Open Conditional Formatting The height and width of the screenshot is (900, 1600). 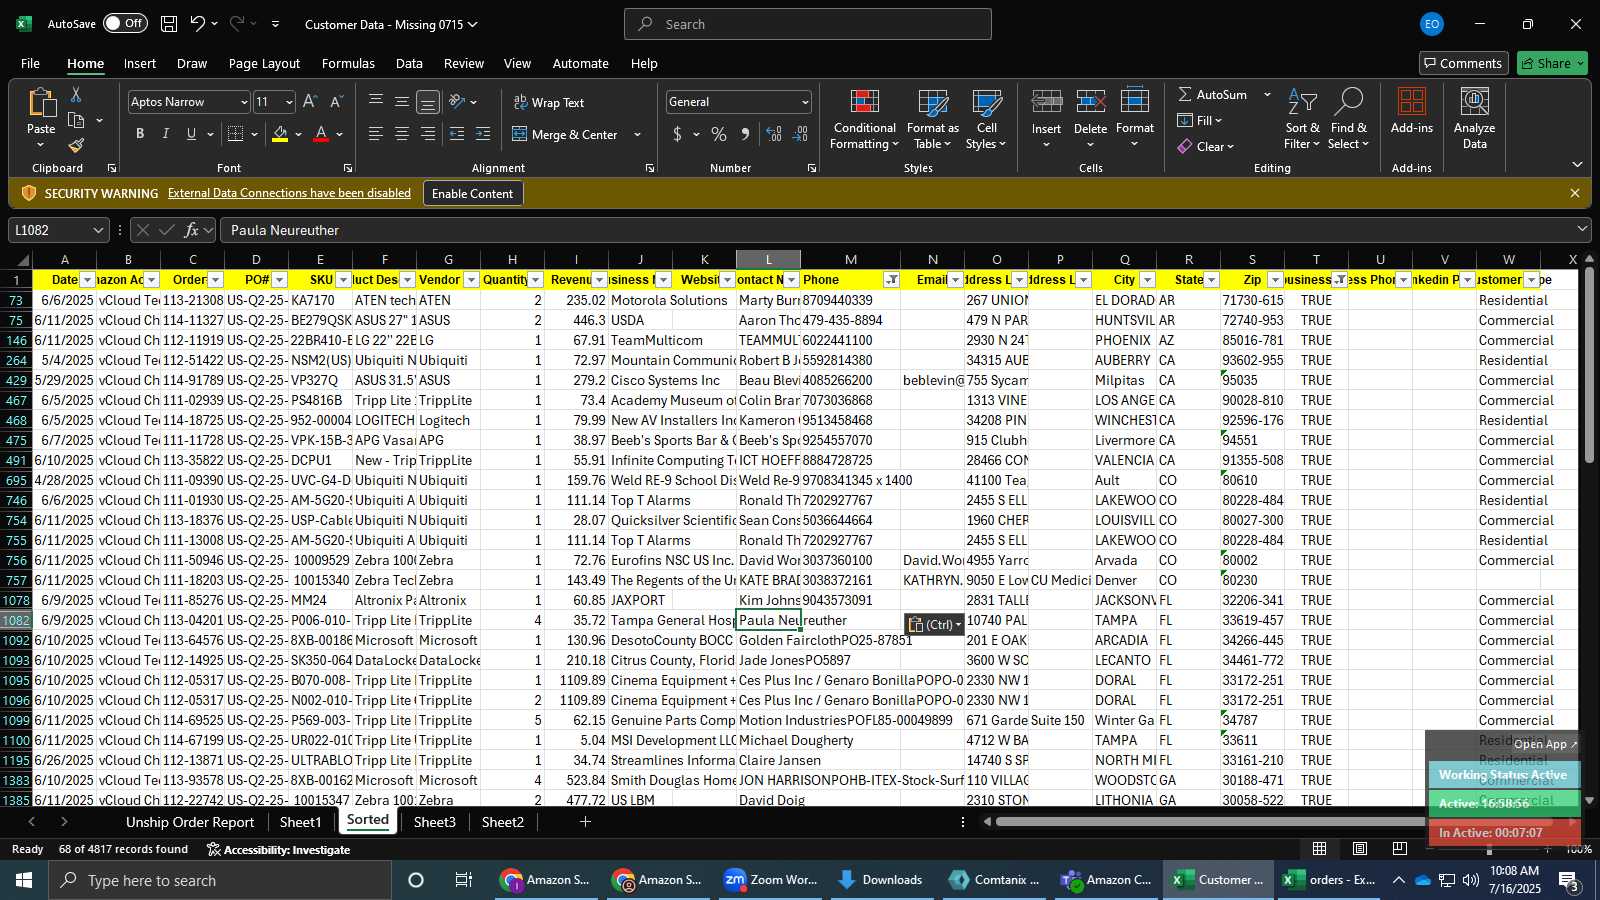point(865,119)
